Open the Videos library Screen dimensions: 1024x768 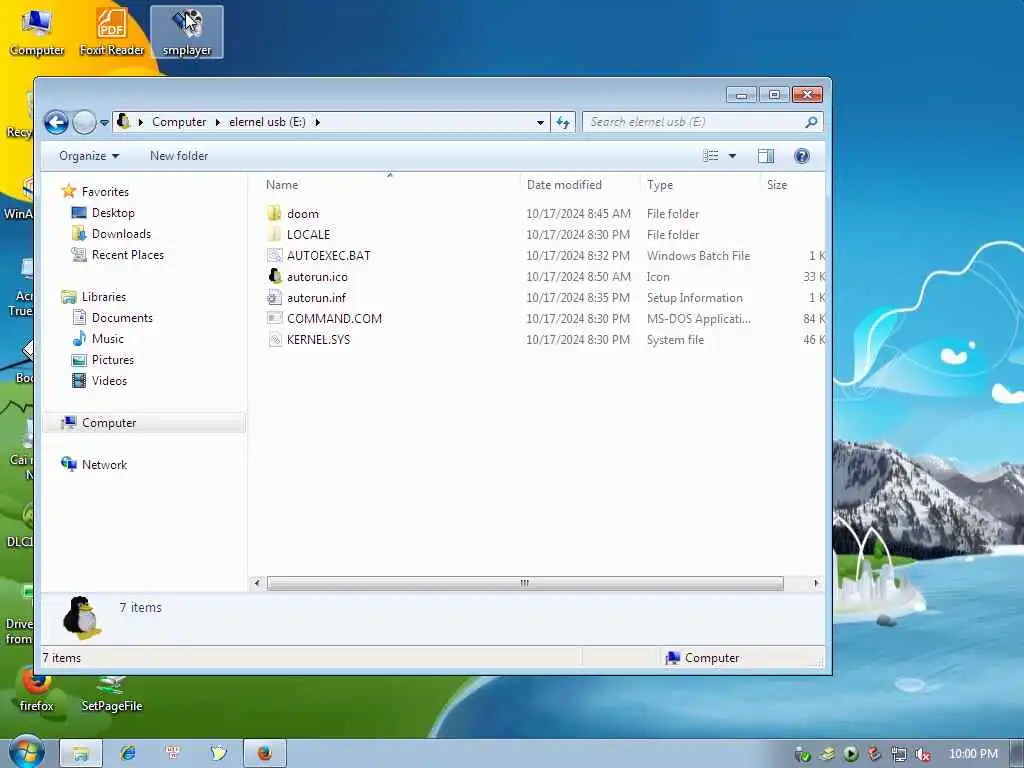109,380
